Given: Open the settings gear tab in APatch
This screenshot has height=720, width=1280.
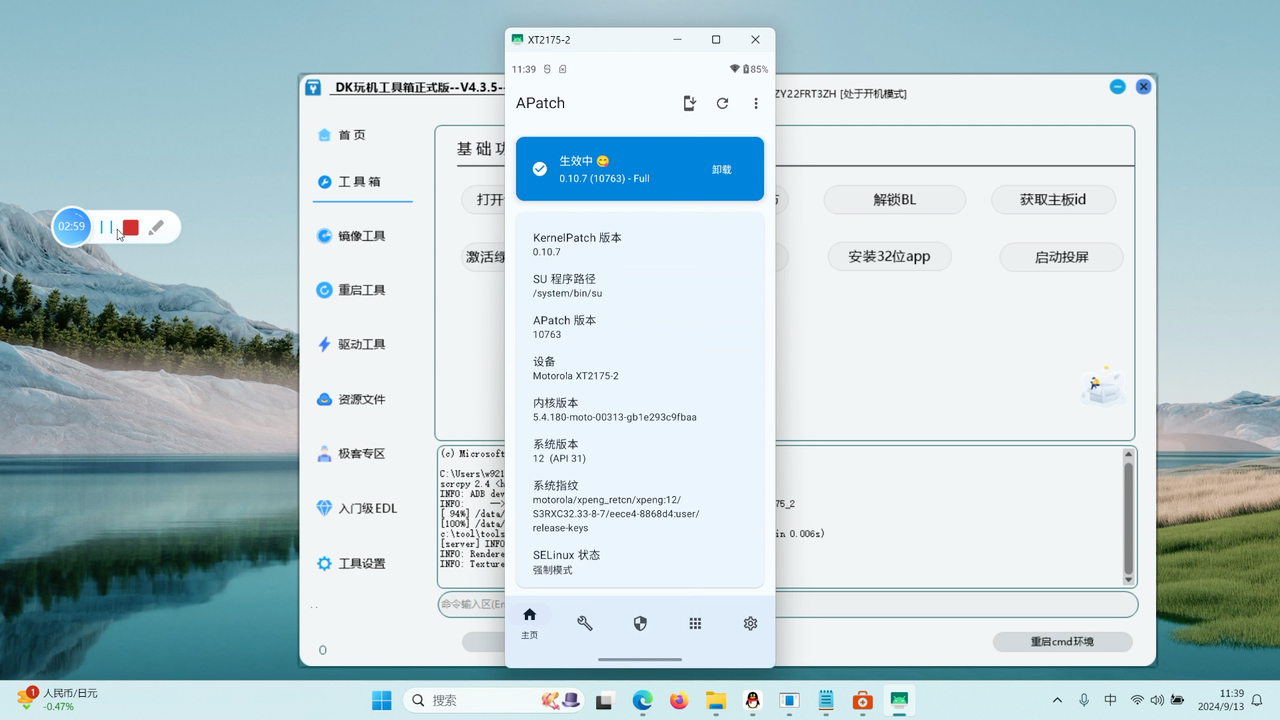Looking at the screenshot, I should (x=750, y=623).
